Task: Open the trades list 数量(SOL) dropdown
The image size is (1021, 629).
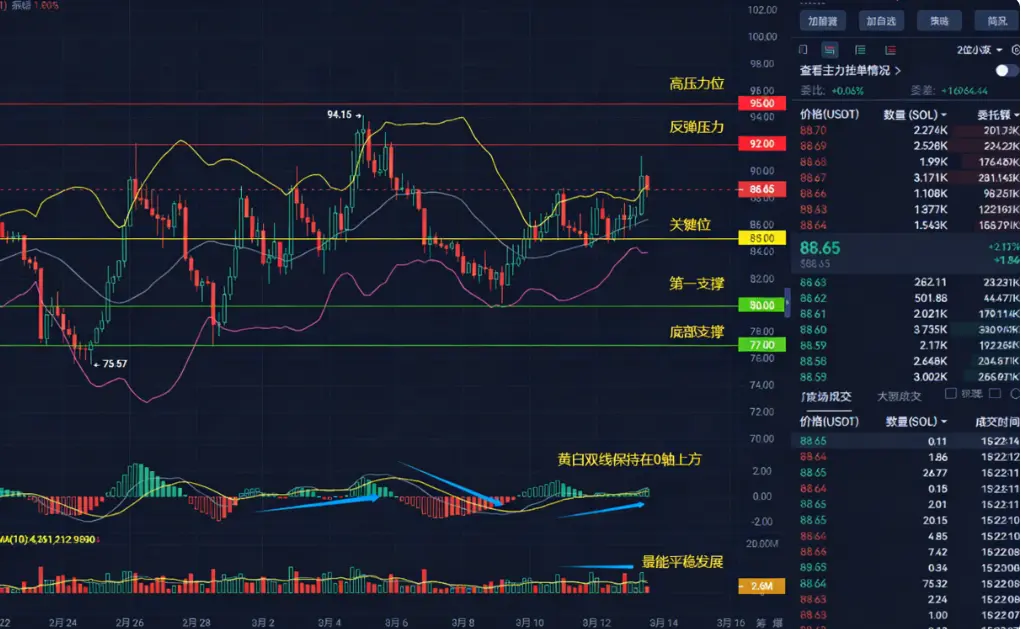Action: [x=916, y=421]
